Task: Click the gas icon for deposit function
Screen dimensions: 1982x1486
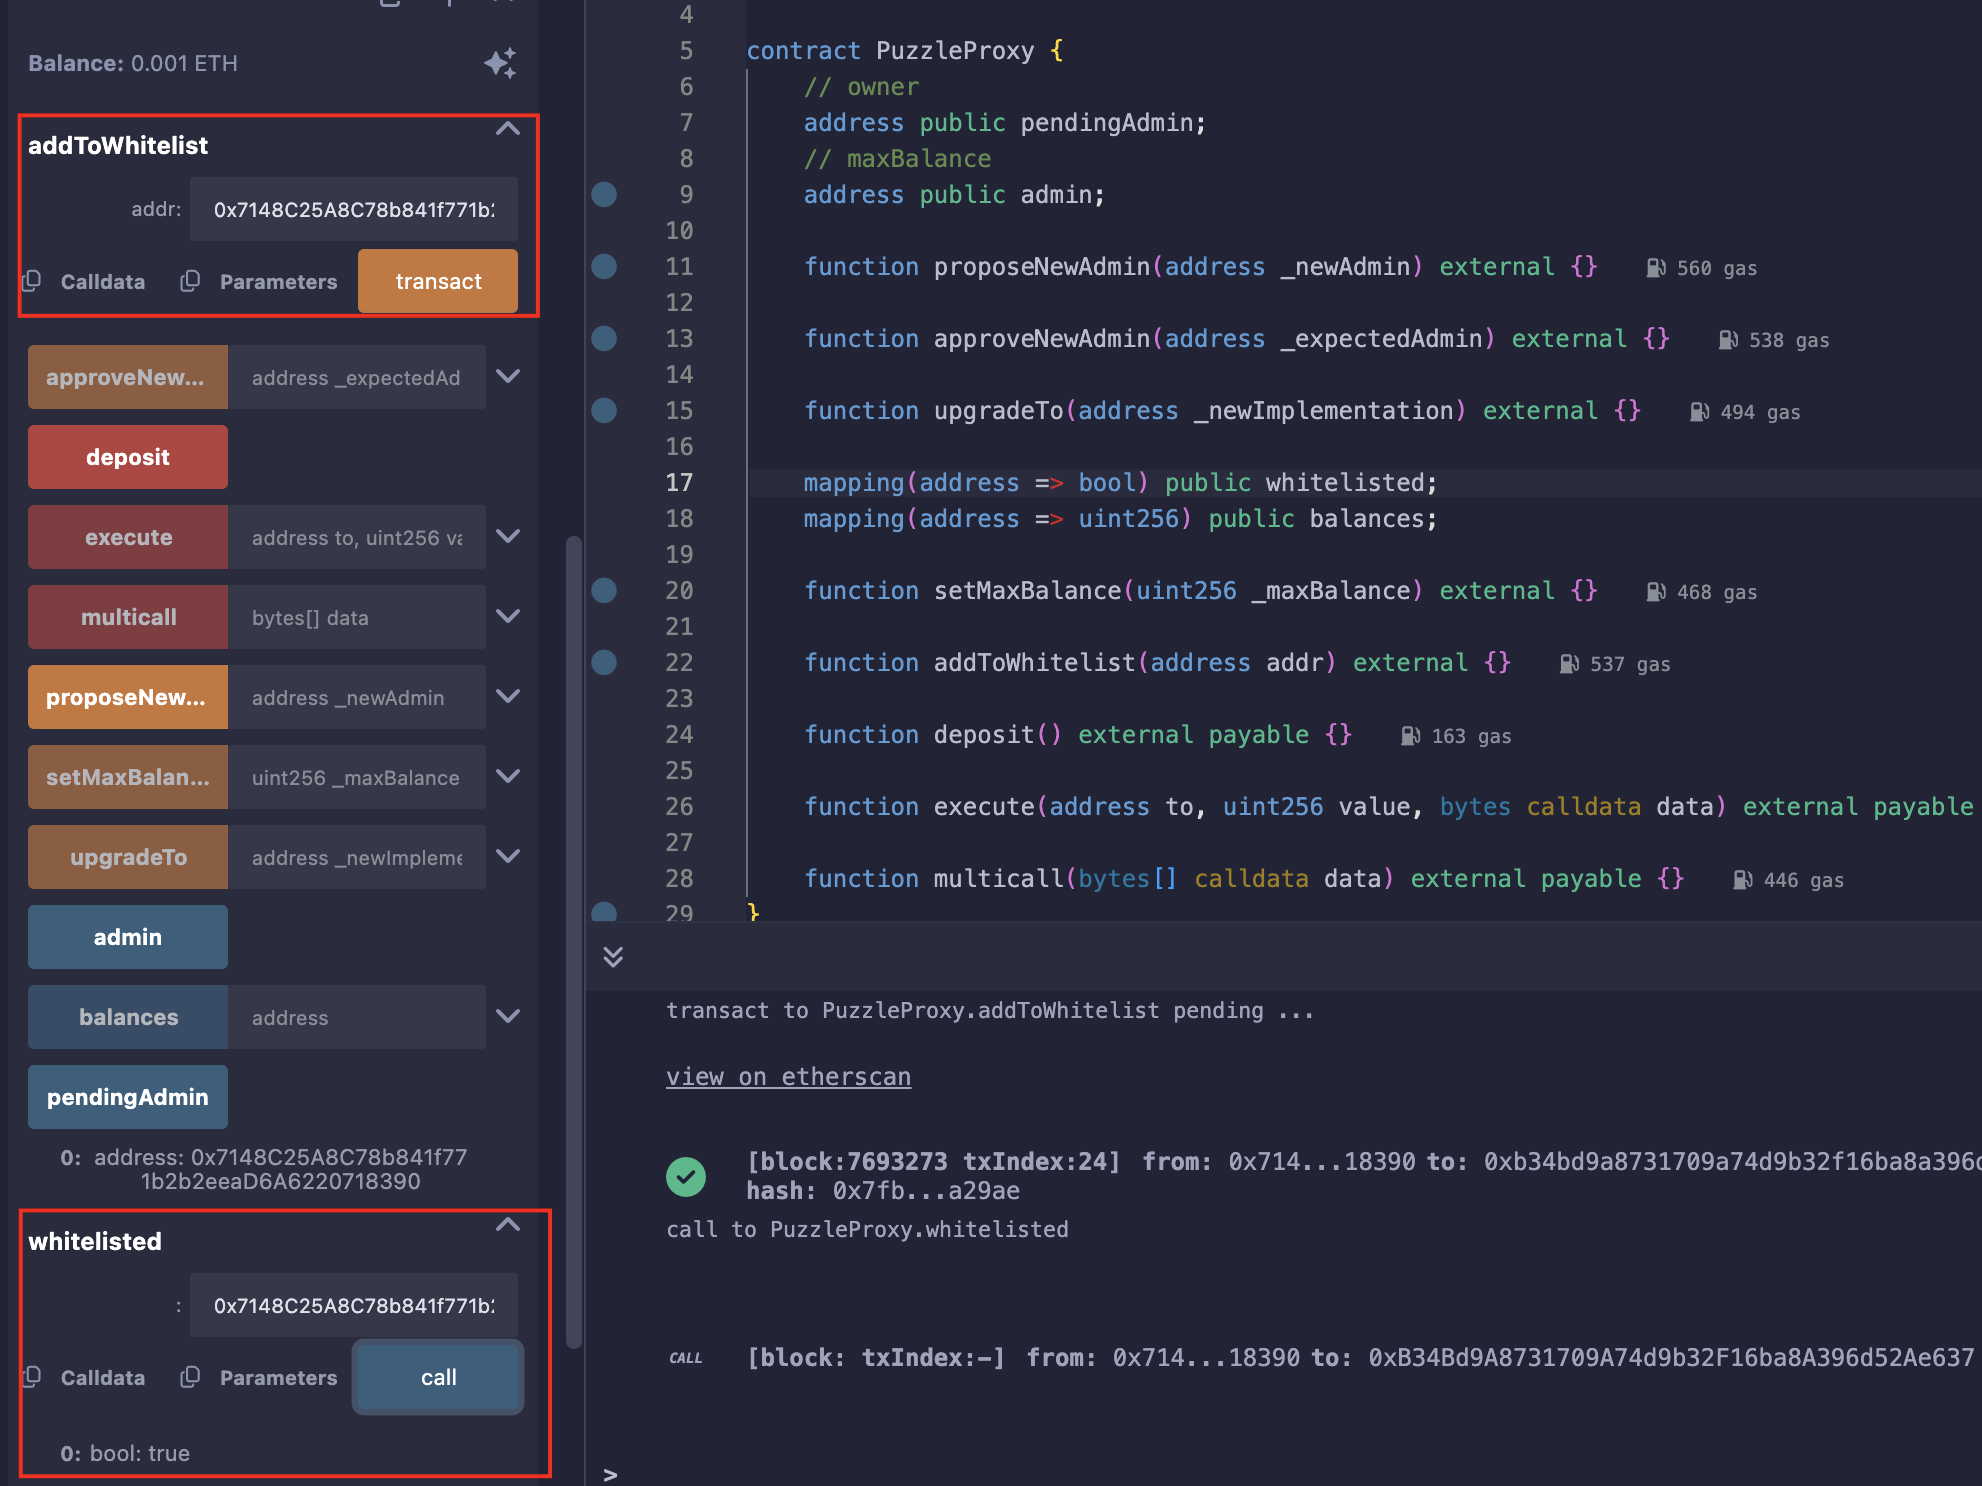Action: [1410, 736]
